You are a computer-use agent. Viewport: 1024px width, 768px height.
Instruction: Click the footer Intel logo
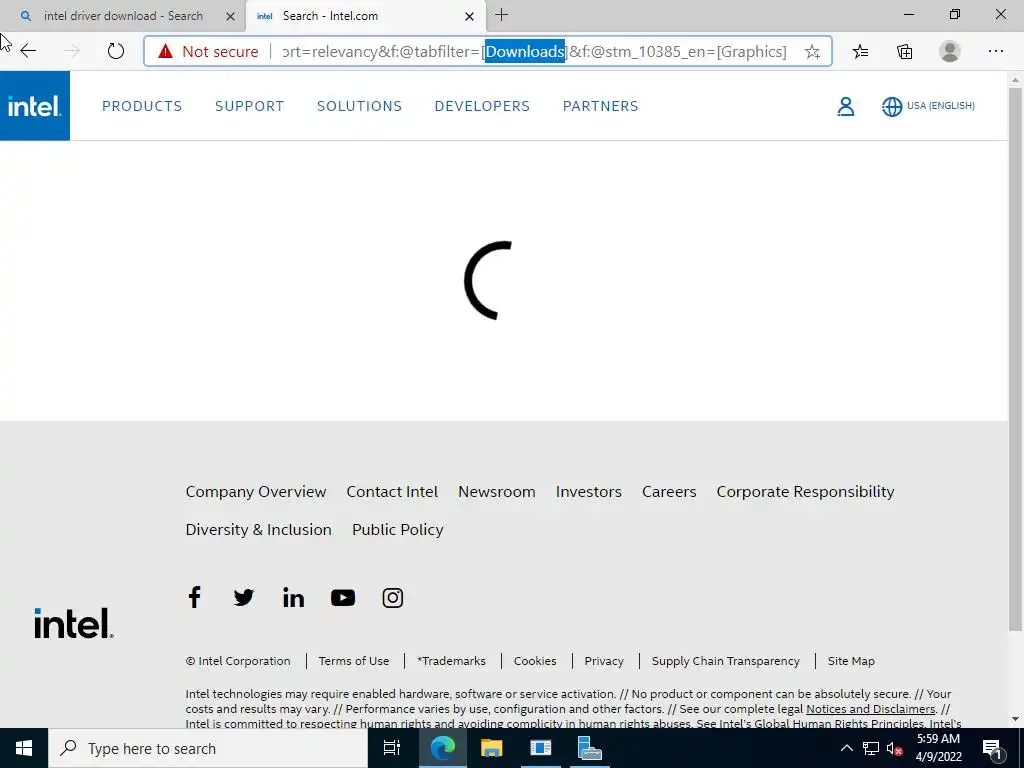pyautogui.click(x=74, y=623)
